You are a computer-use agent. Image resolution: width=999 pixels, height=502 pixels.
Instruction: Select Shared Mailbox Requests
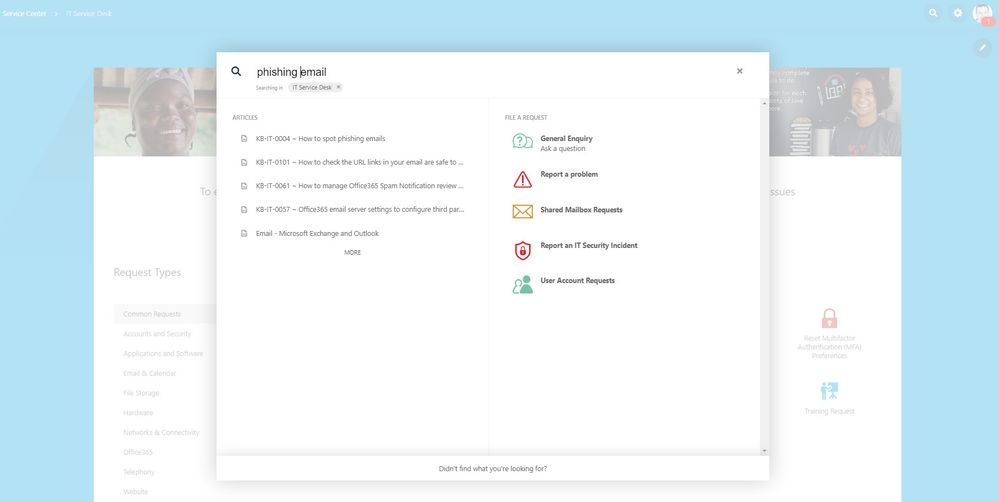[x=581, y=210]
